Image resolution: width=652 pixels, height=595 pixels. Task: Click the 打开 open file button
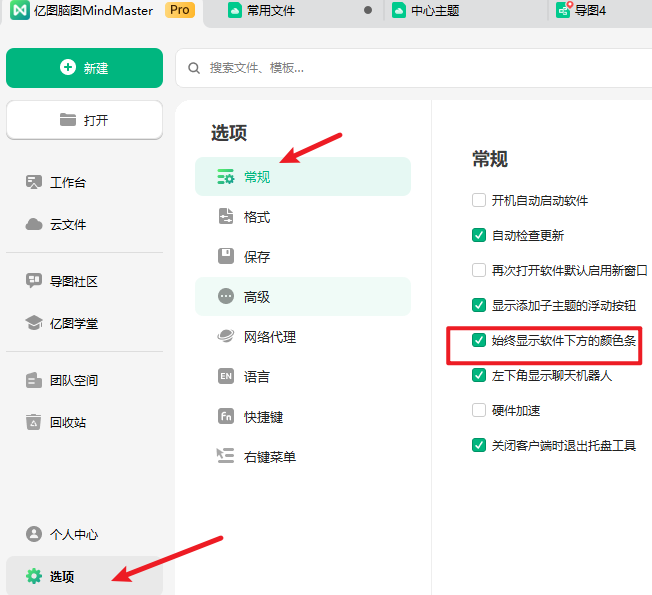click(x=84, y=120)
